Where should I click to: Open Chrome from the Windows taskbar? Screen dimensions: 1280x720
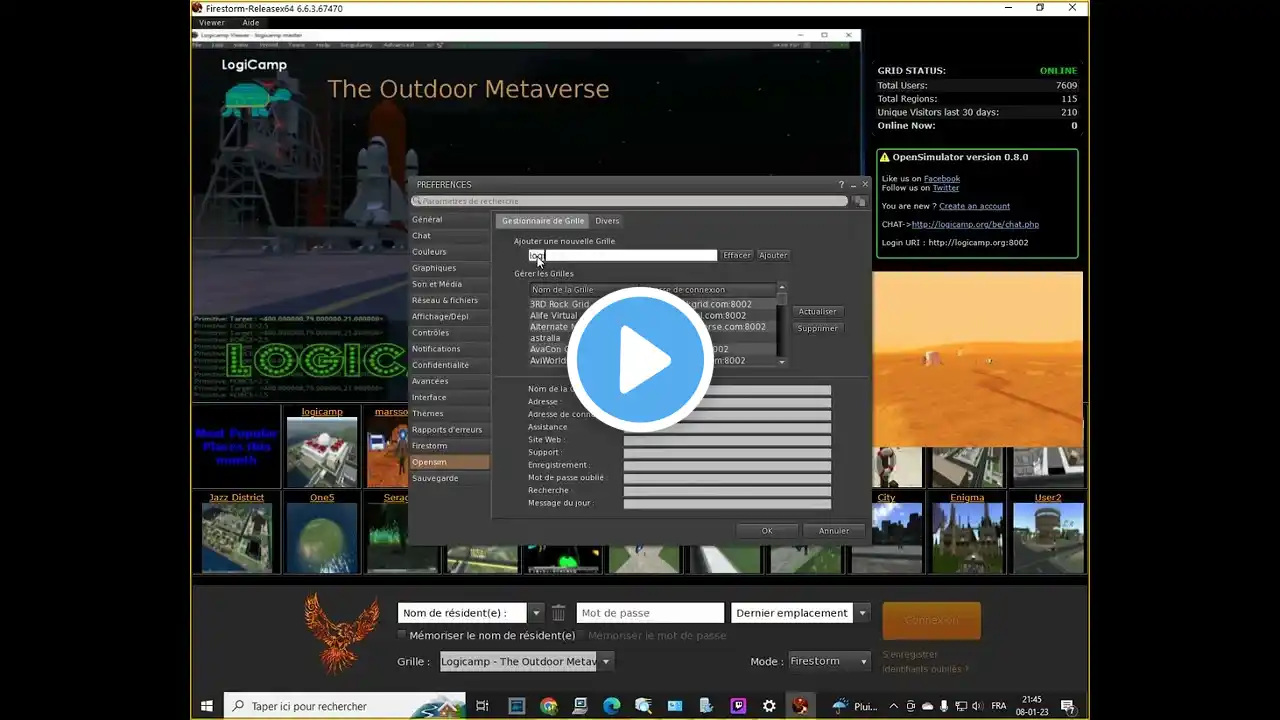549,706
